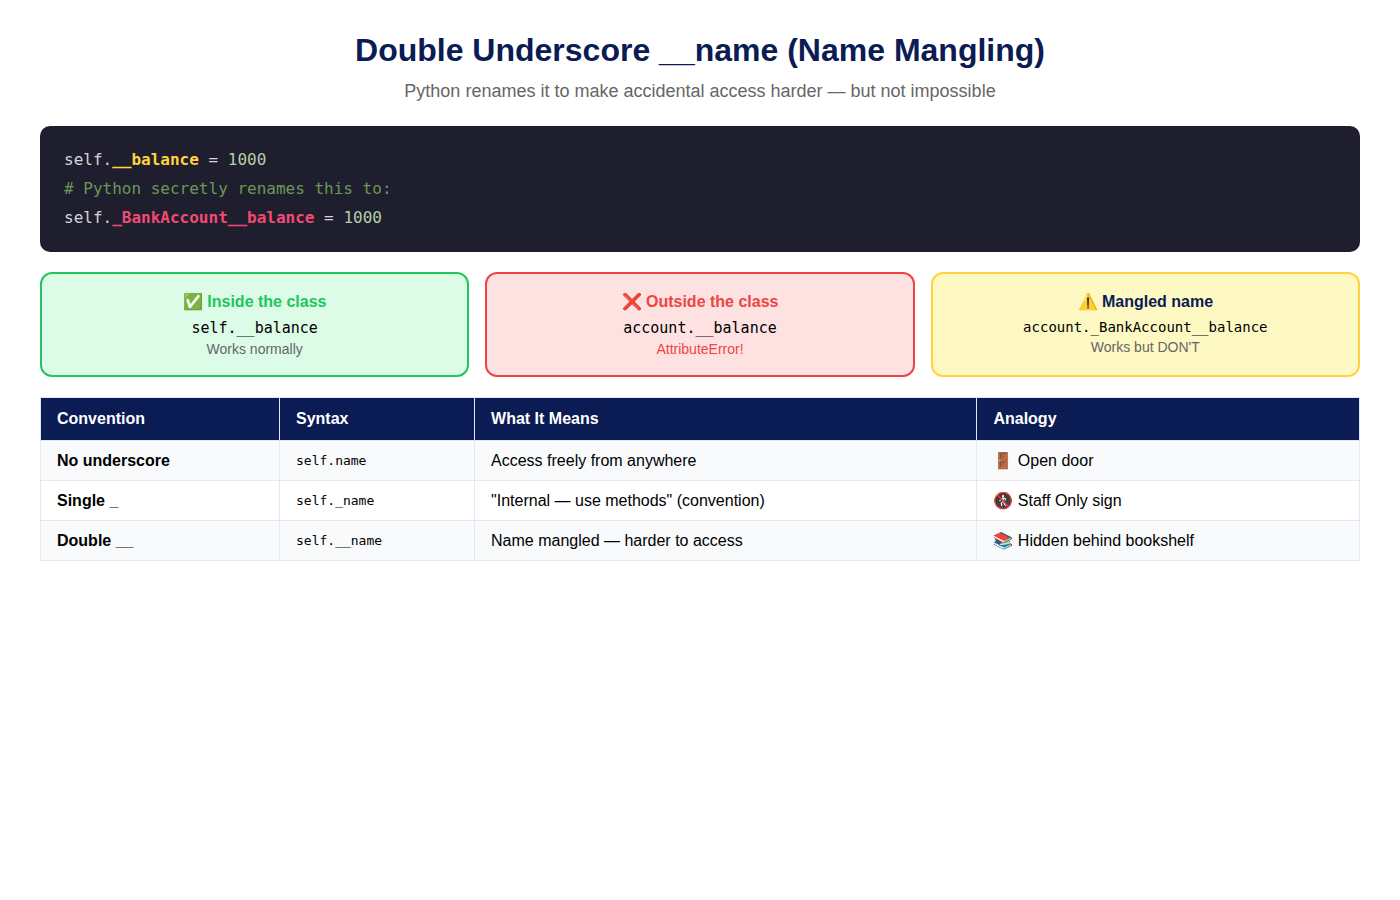Select the Convention column header
This screenshot has width=1400, height=900.
tap(160, 419)
